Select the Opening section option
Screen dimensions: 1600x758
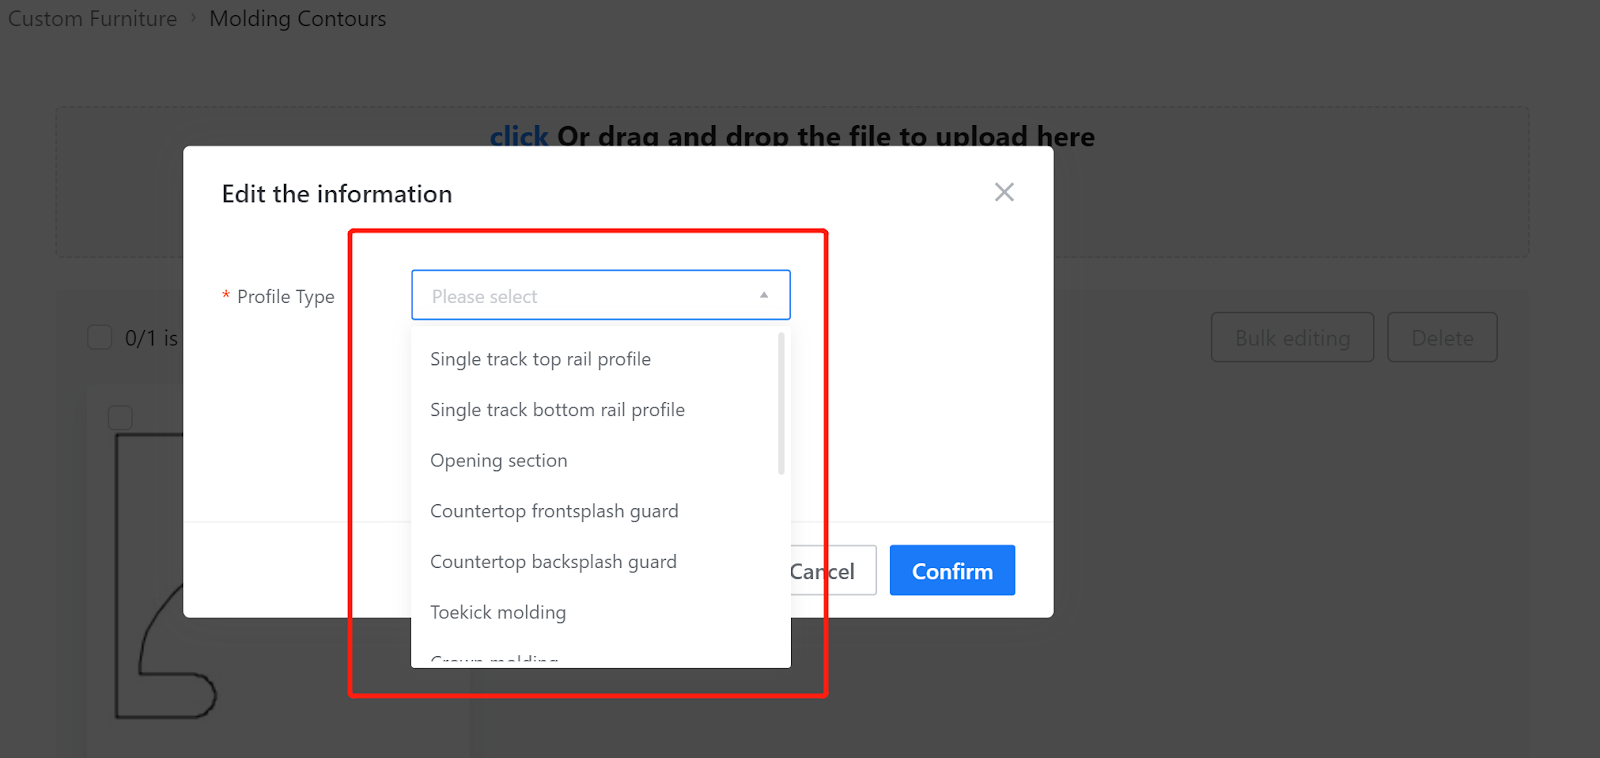point(498,461)
